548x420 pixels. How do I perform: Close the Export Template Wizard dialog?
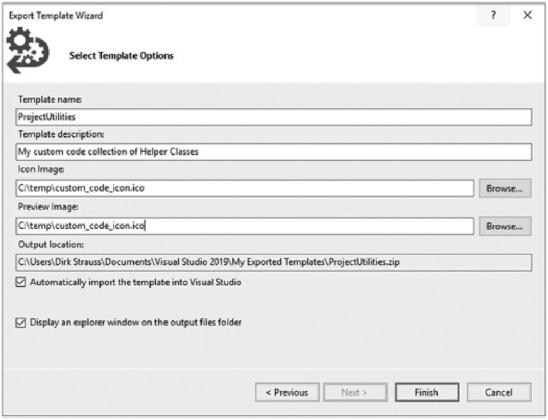pyautogui.click(x=527, y=15)
